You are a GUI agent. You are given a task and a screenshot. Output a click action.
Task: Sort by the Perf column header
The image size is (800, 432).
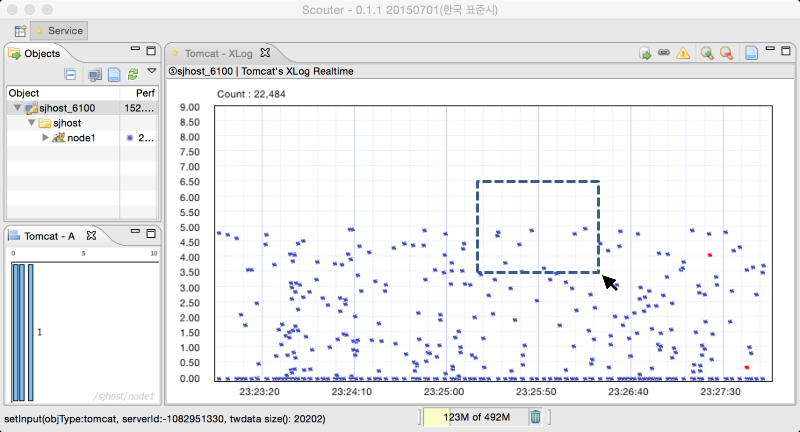(139, 93)
